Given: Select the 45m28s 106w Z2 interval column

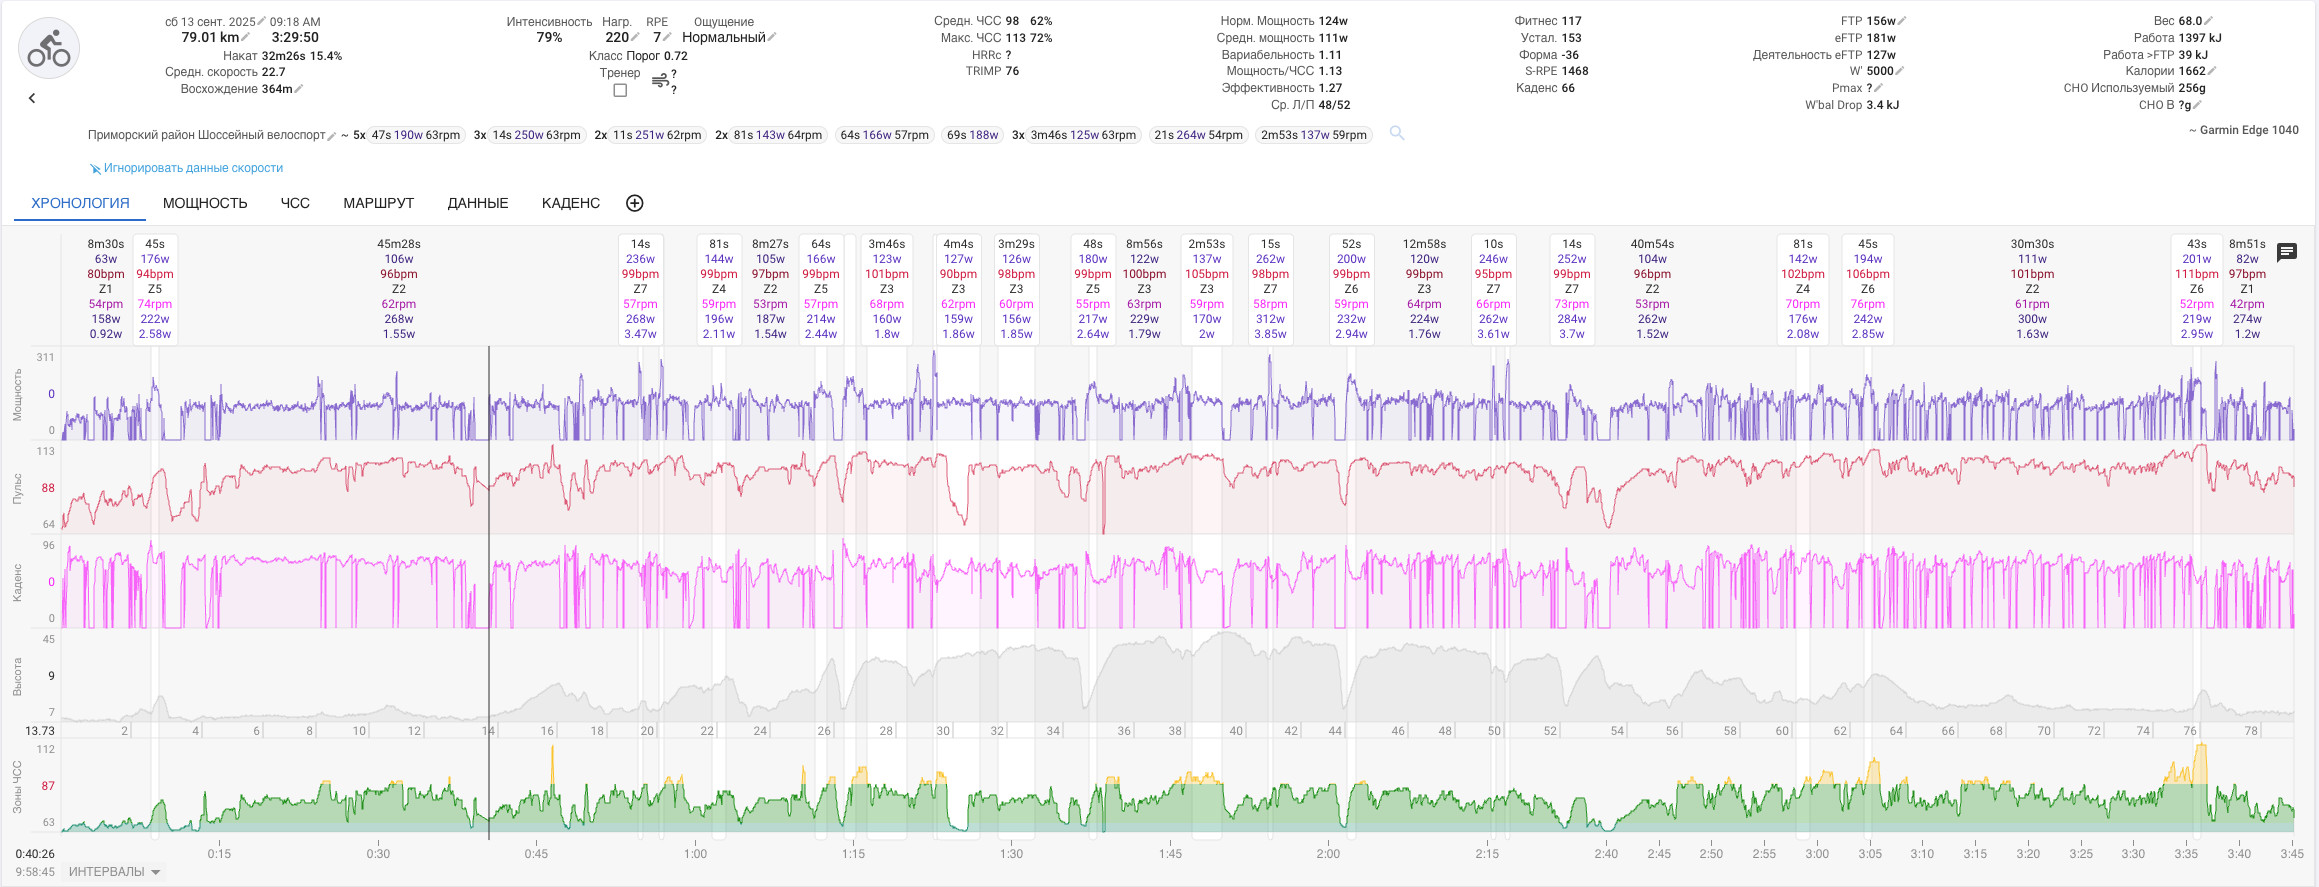Looking at the screenshot, I should pyautogui.click(x=399, y=289).
